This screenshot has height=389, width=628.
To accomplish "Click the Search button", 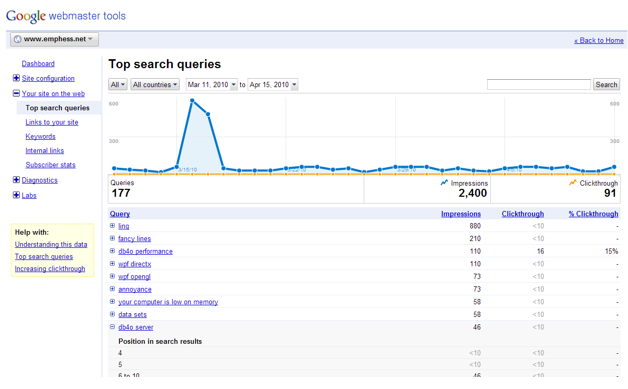I will pyautogui.click(x=606, y=85).
